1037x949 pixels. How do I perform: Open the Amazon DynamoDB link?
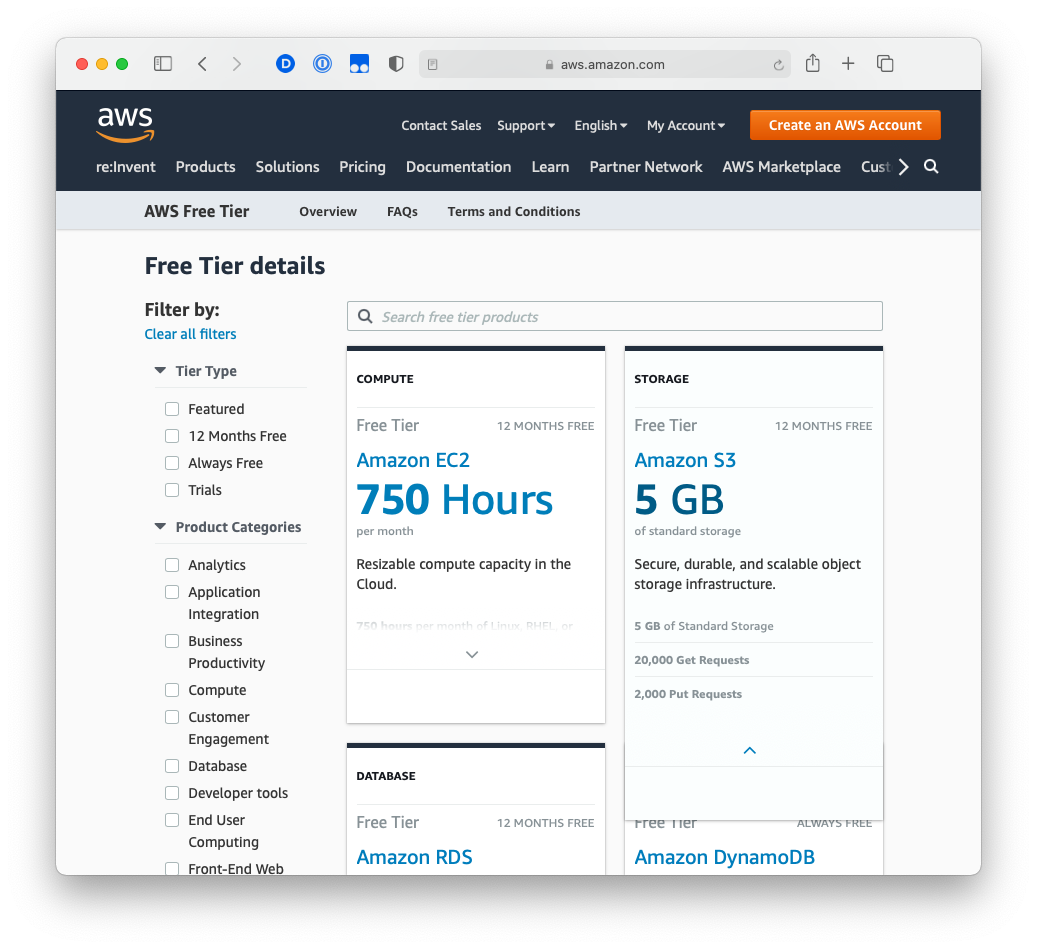pyautogui.click(x=725, y=857)
